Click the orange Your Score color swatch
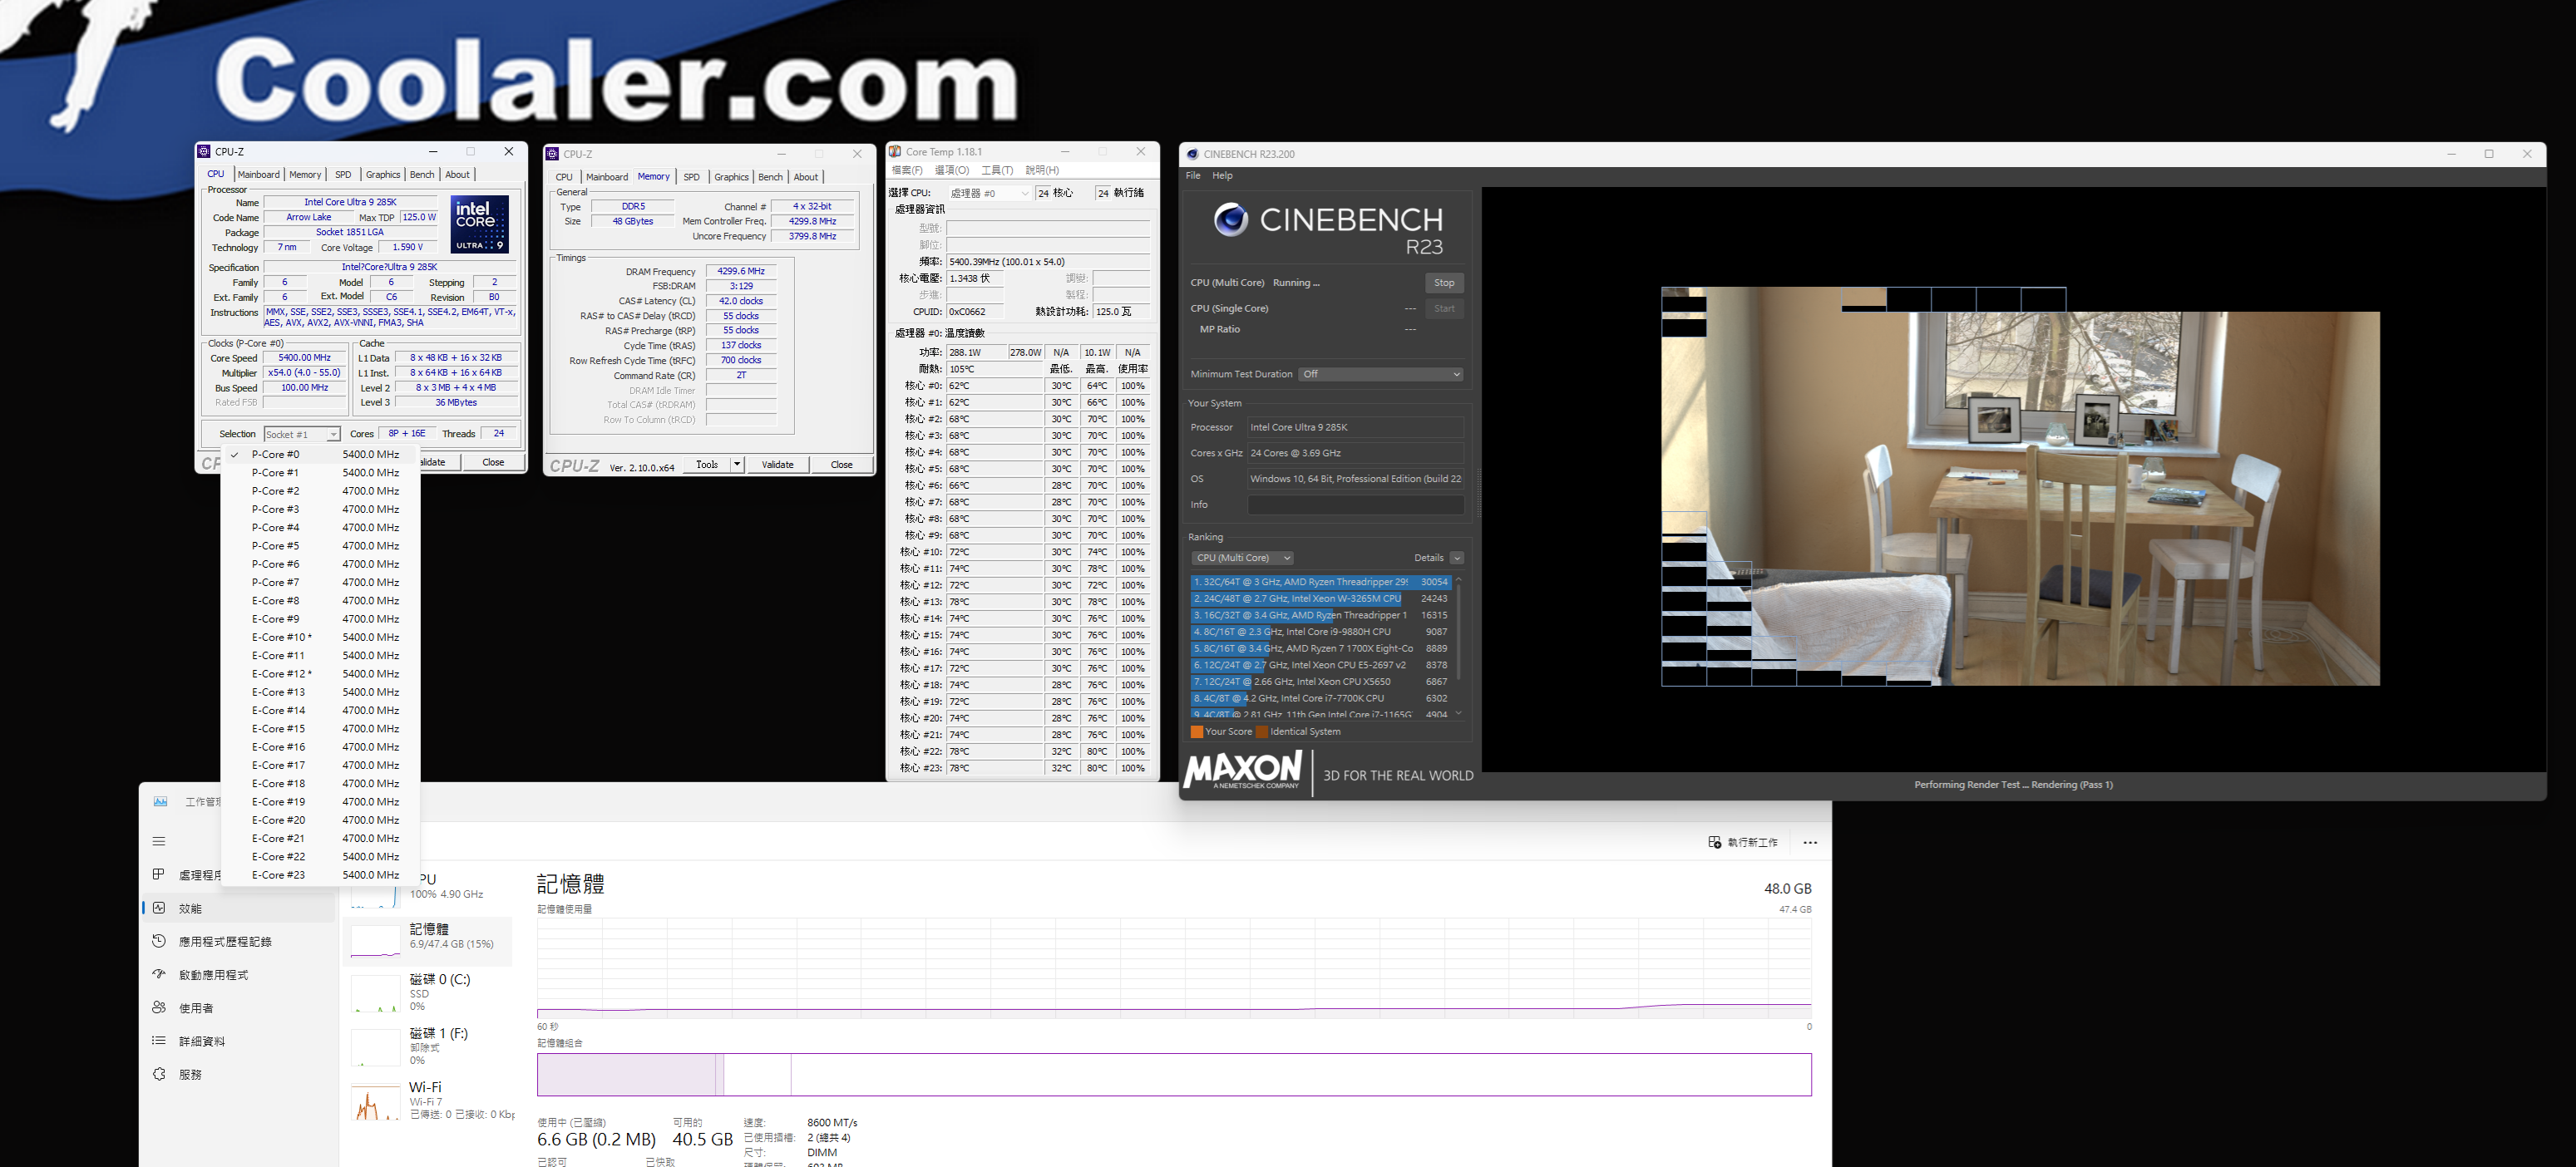The image size is (2576, 1167). click(1196, 732)
